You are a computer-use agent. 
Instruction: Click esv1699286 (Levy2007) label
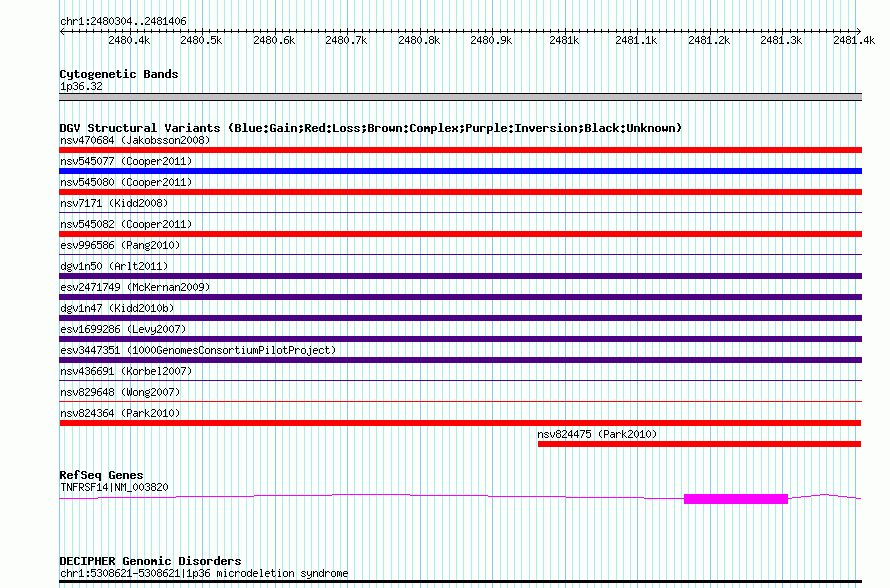pyautogui.click(x=123, y=329)
